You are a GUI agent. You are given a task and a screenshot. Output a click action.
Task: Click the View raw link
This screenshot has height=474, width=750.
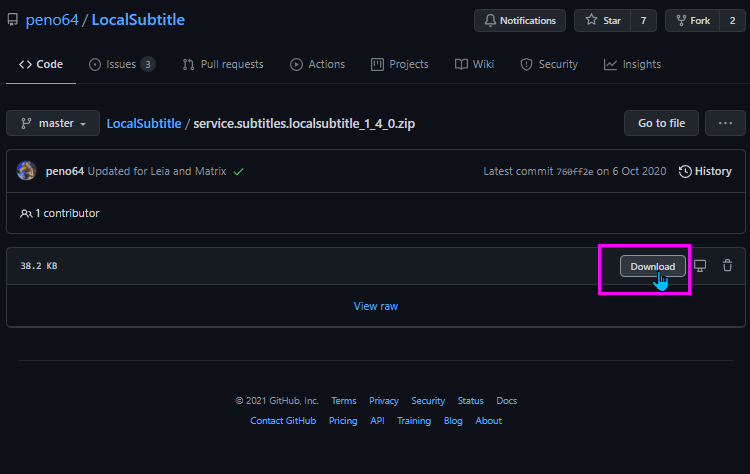[x=375, y=306]
